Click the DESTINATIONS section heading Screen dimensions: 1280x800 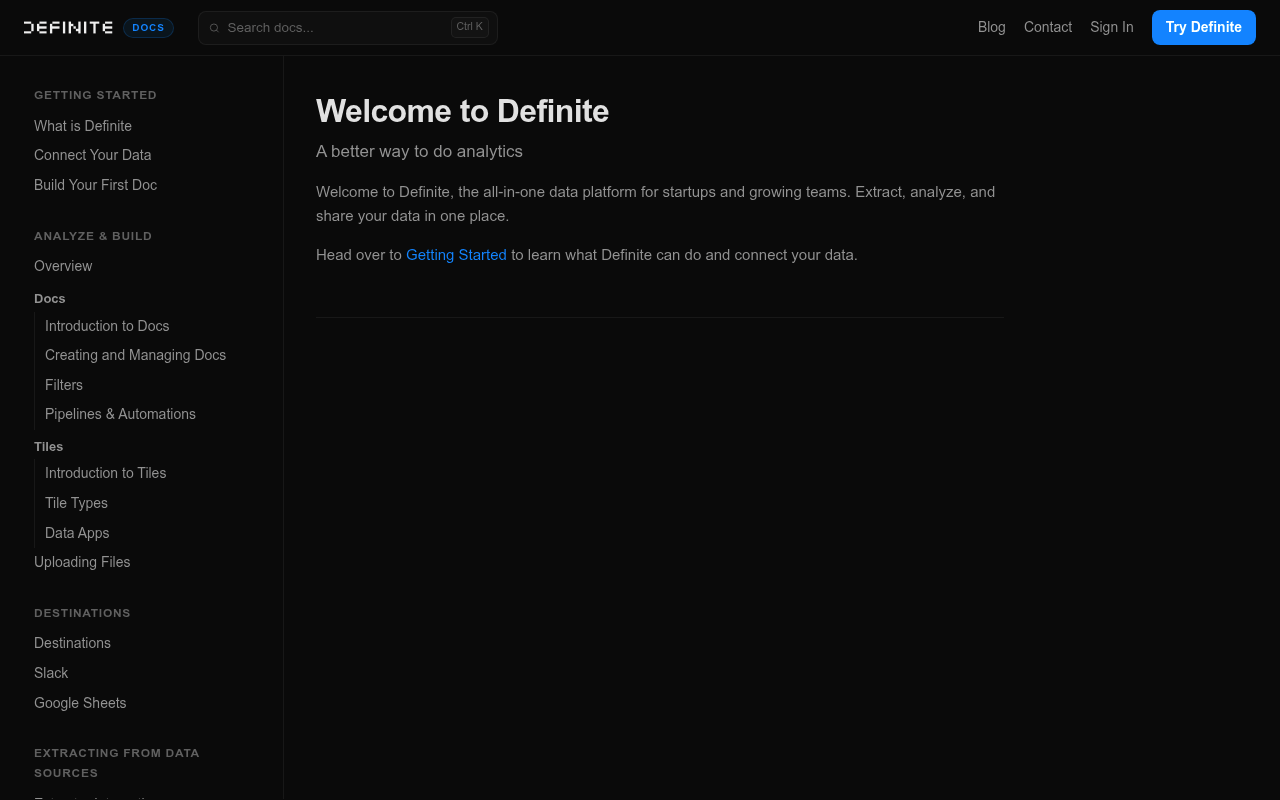82,613
